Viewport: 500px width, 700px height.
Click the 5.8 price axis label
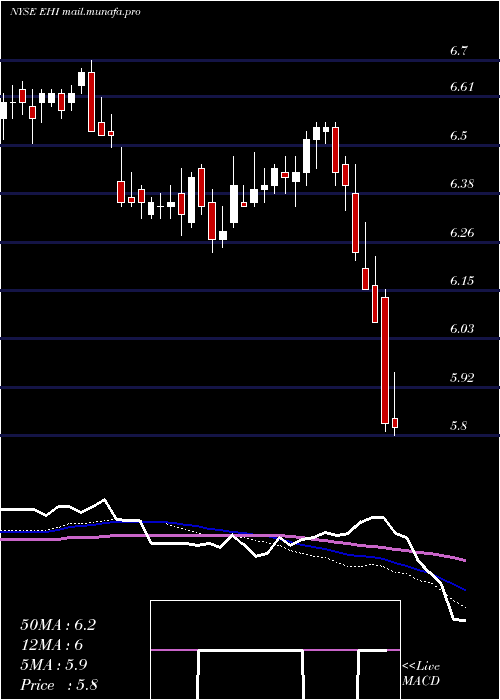click(x=458, y=425)
